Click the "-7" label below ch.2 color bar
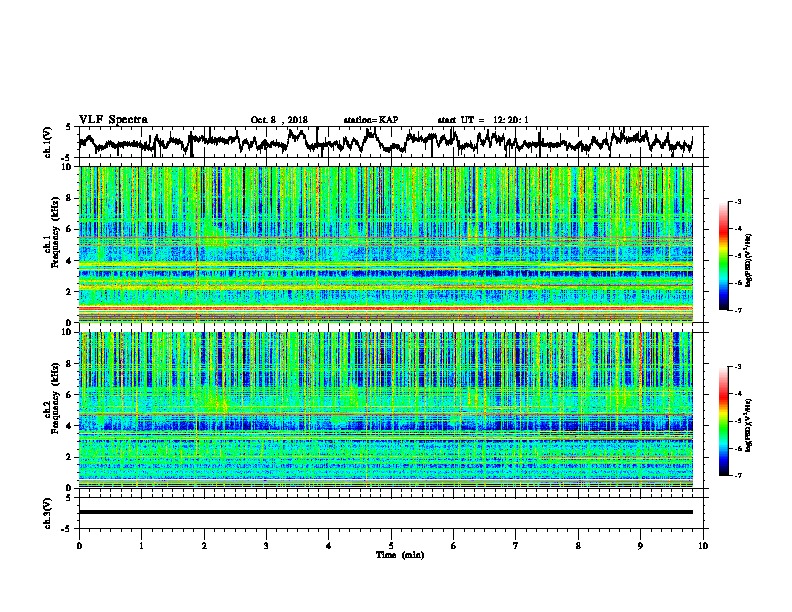 tap(737, 475)
